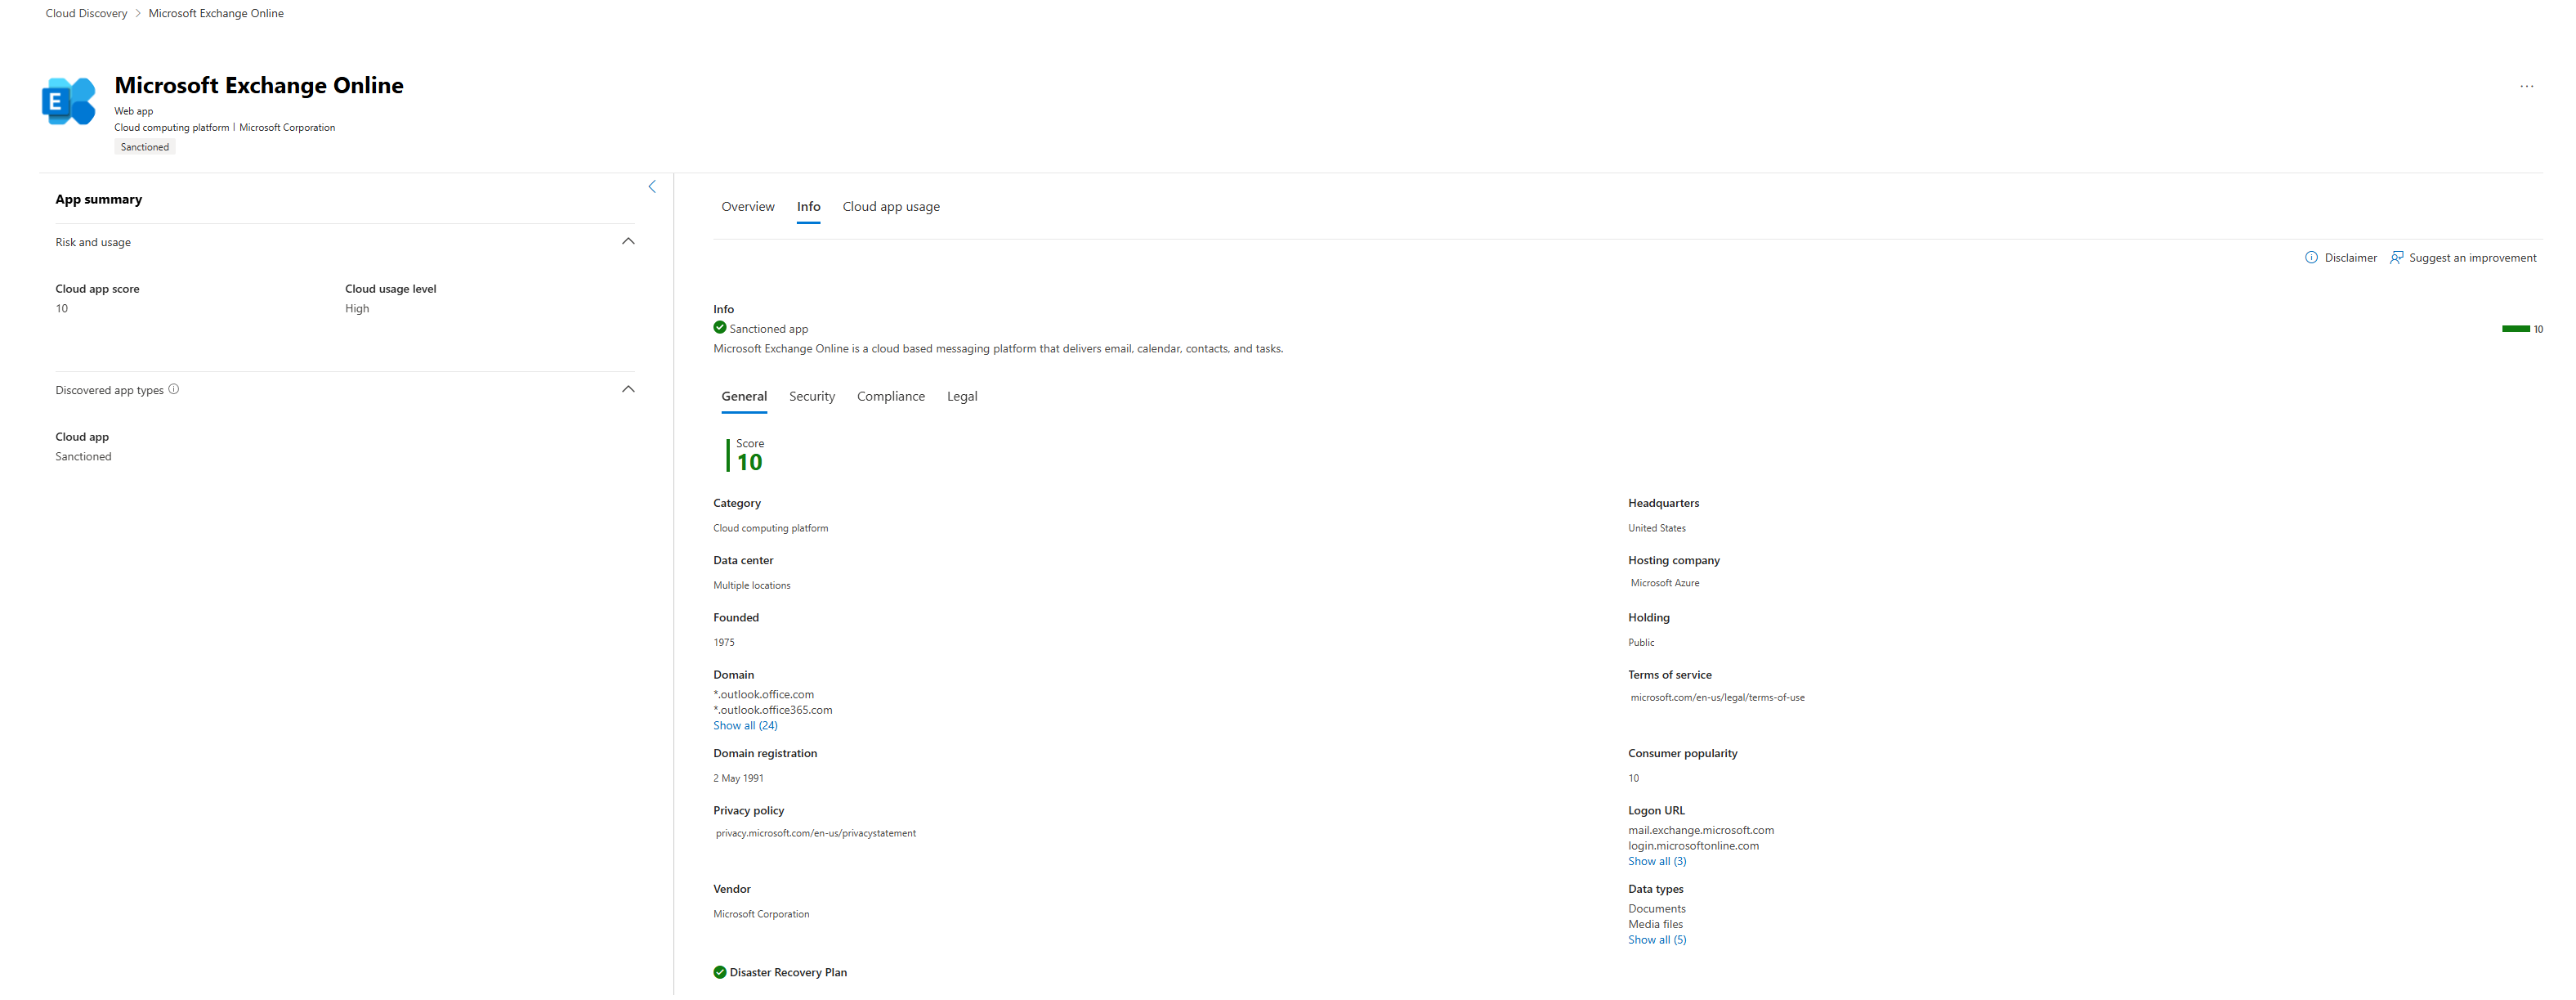Collapse the Risk and usage section
Image resolution: width=2576 pixels, height=1000 pixels.
point(628,242)
